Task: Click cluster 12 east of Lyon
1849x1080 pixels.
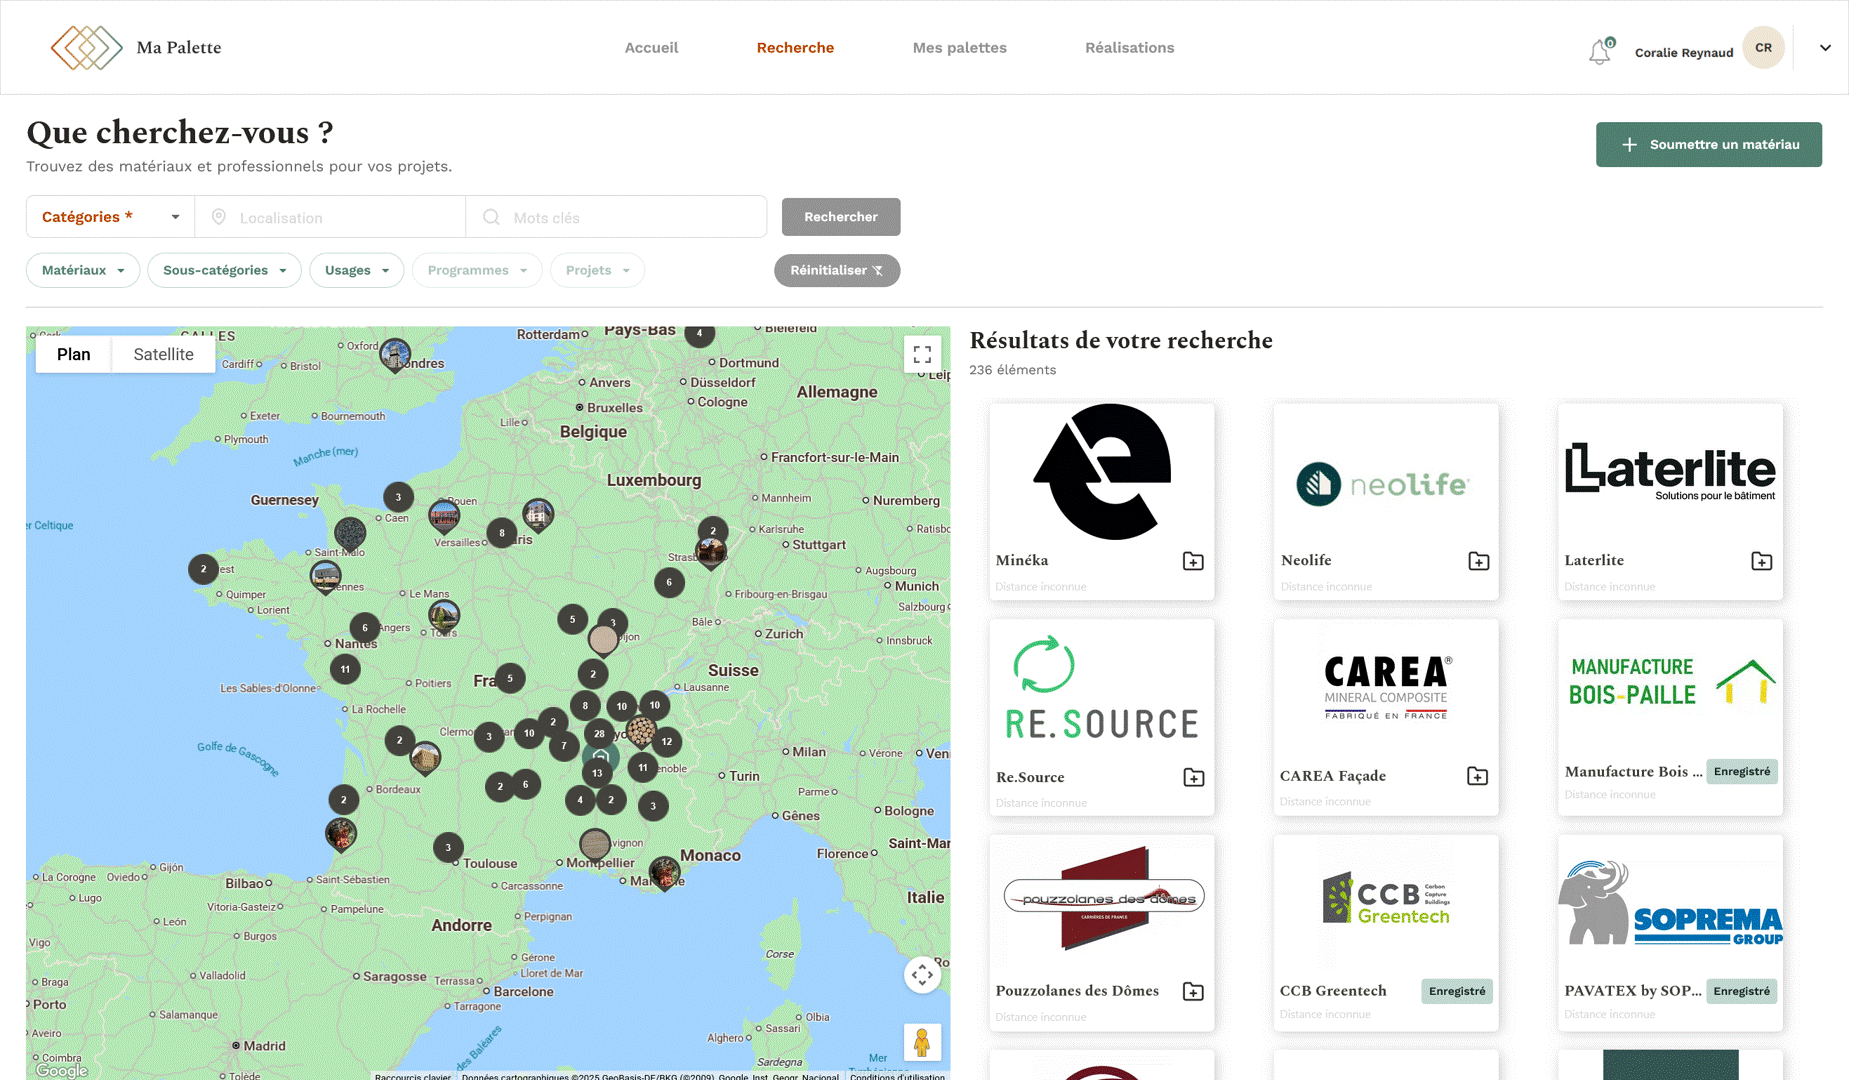Action: point(667,741)
